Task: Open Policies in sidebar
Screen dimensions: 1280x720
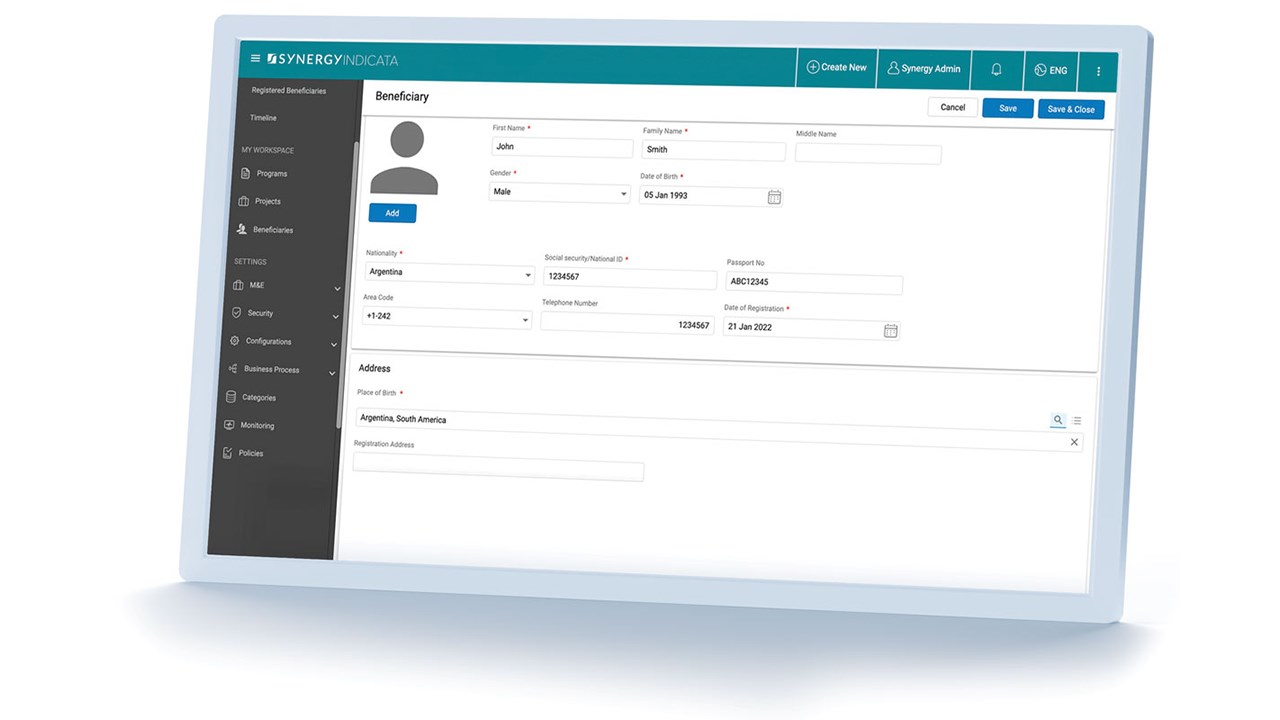Action: (x=250, y=453)
